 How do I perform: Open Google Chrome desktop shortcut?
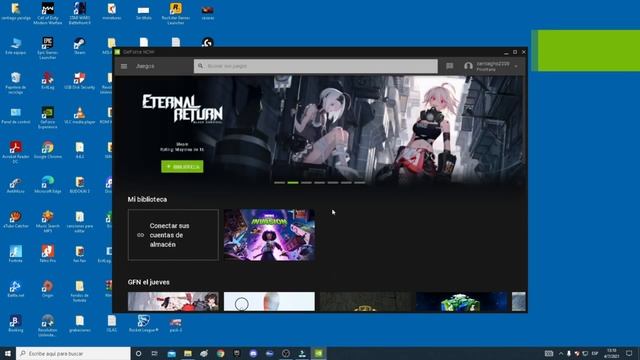coord(48,150)
